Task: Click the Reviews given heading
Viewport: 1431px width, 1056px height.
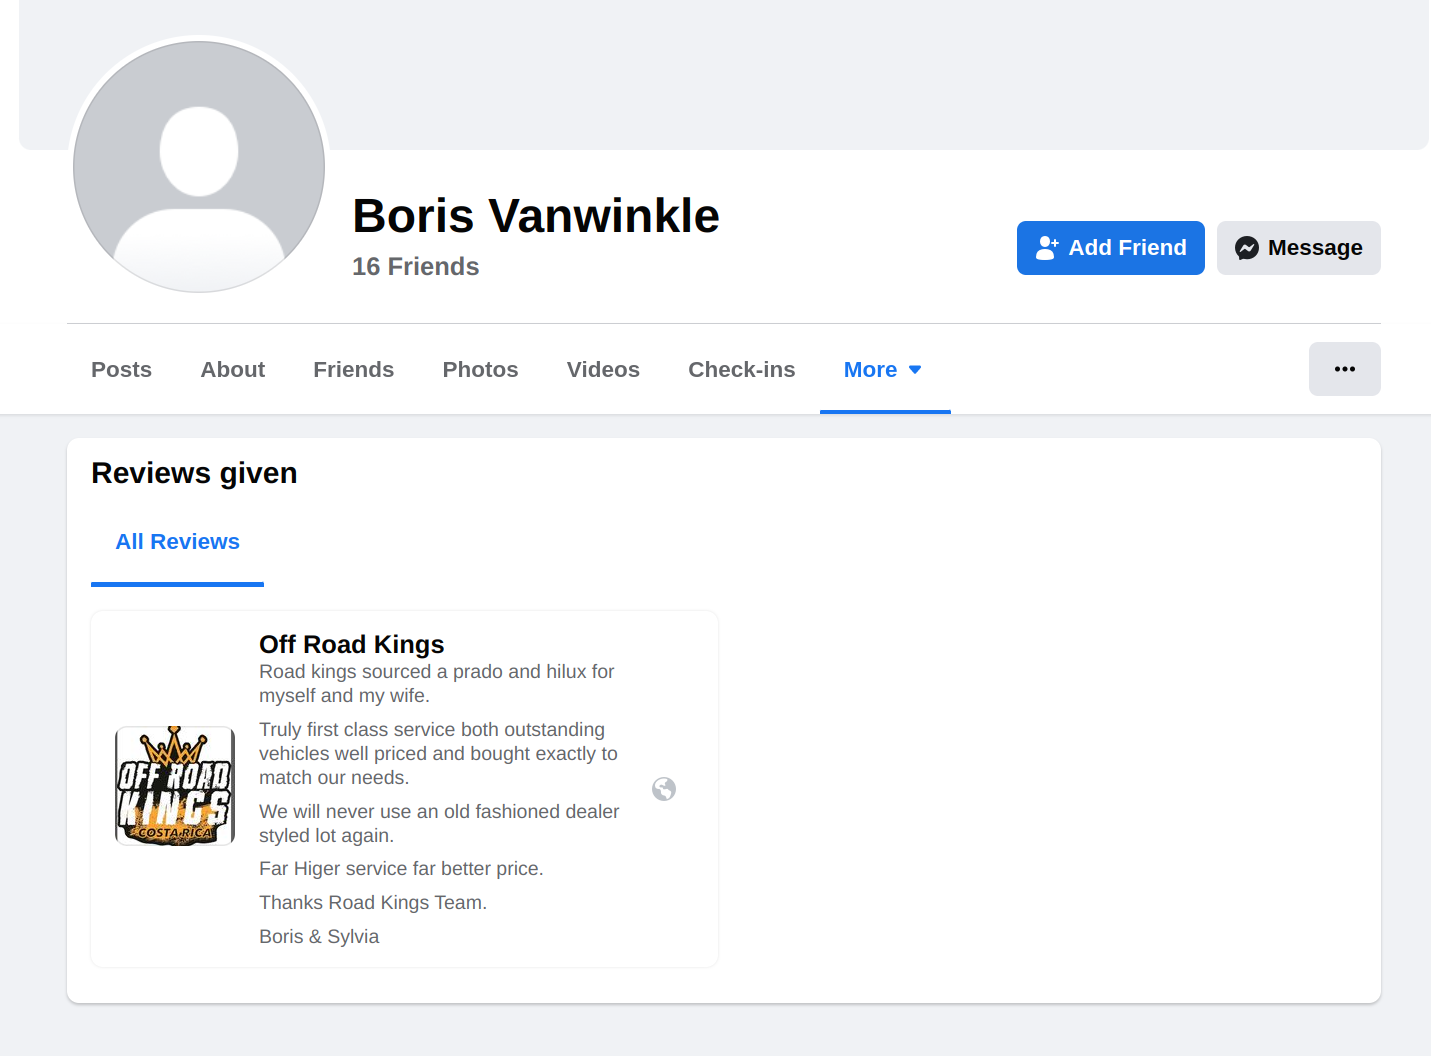Action: pyautogui.click(x=194, y=473)
